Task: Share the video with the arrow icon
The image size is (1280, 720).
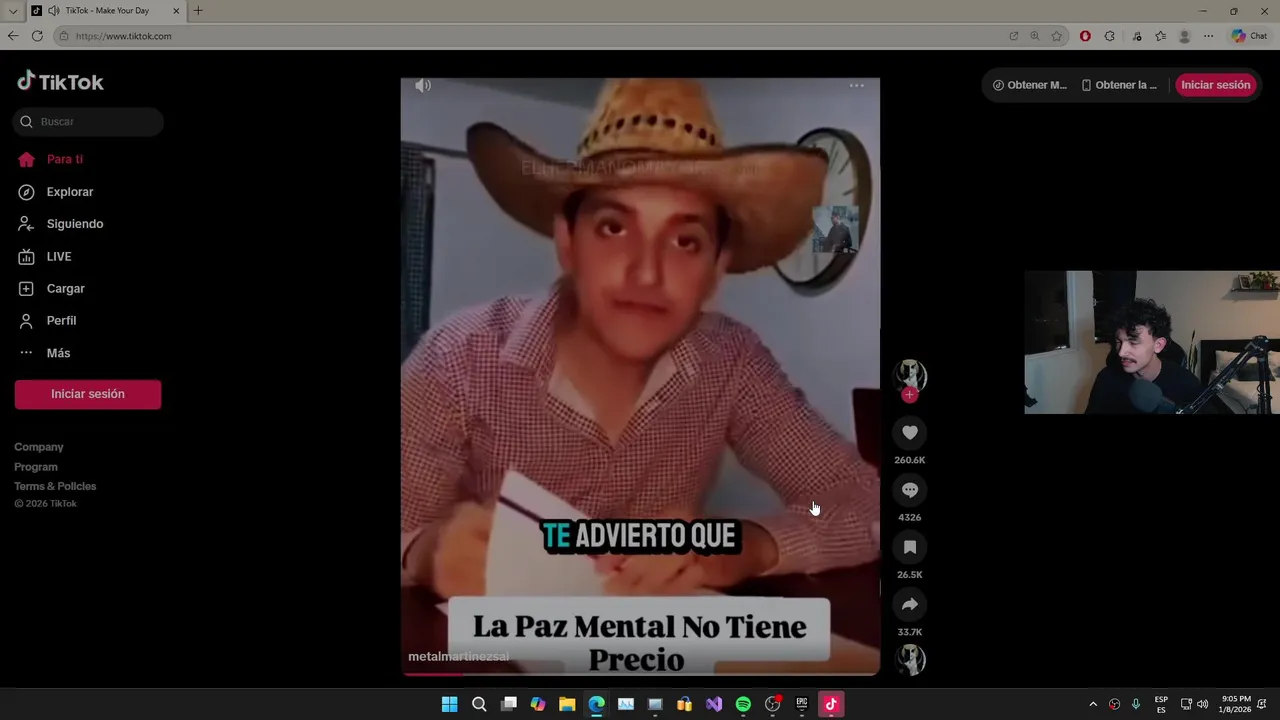Action: click(x=910, y=604)
